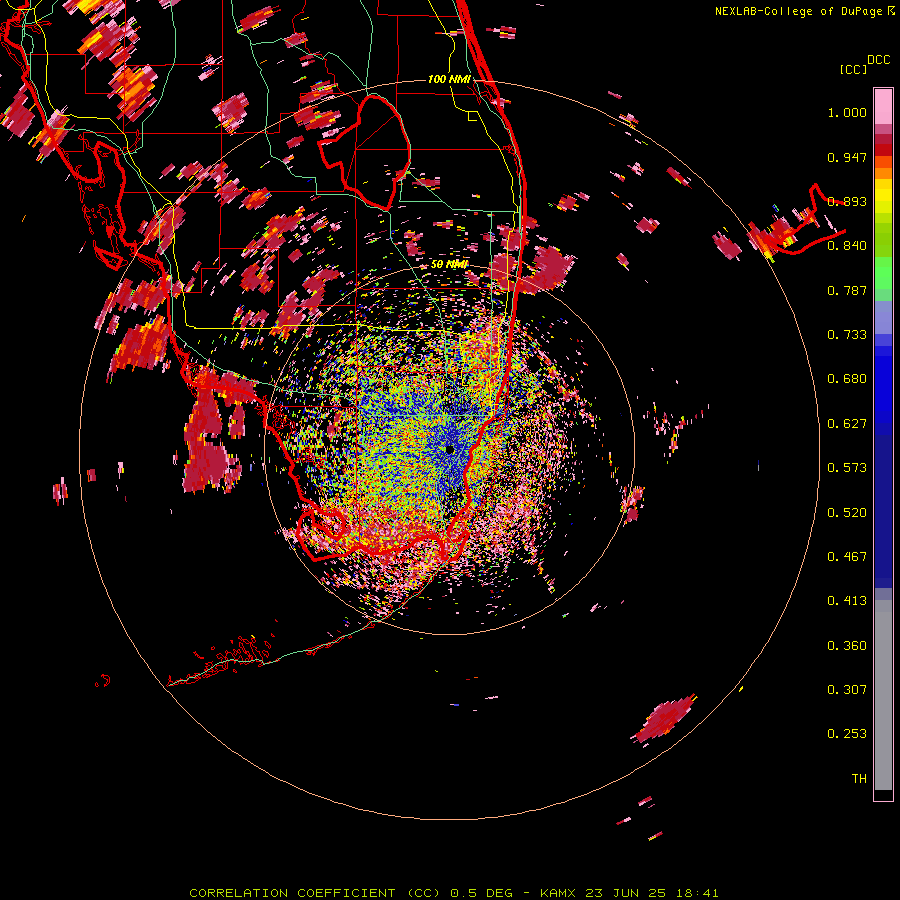
Task: Click the [CC] units label
Action: click(x=853, y=69)
